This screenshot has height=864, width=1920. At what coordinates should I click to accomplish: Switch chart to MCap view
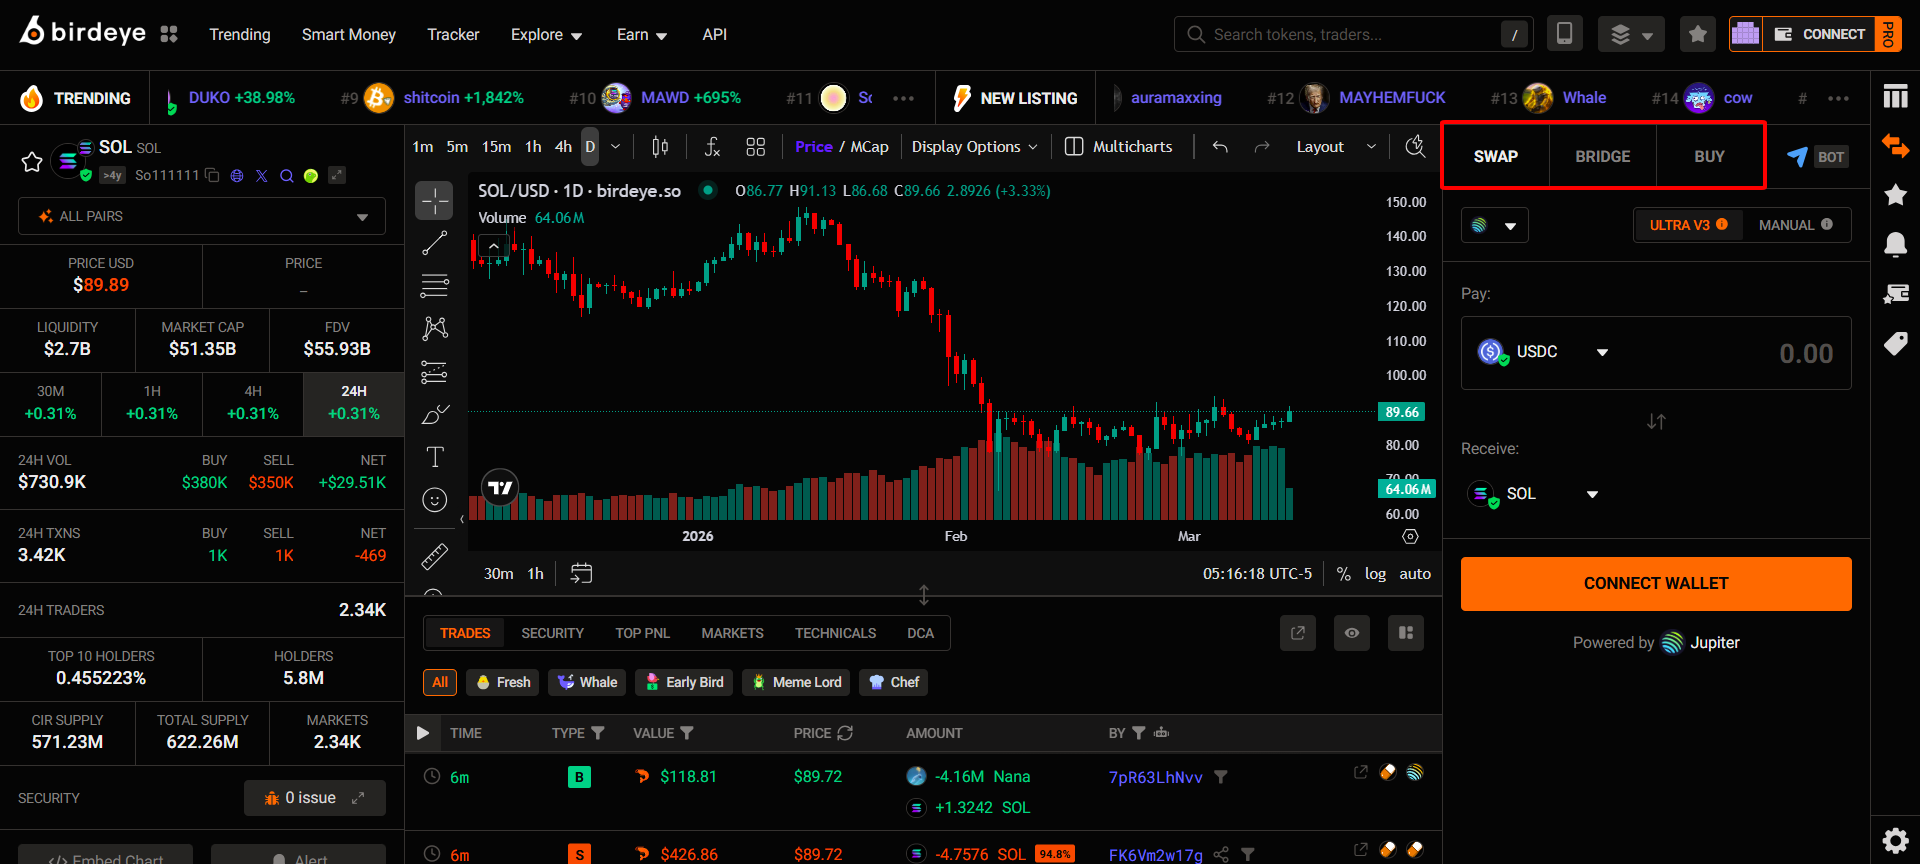pos(869,147)
